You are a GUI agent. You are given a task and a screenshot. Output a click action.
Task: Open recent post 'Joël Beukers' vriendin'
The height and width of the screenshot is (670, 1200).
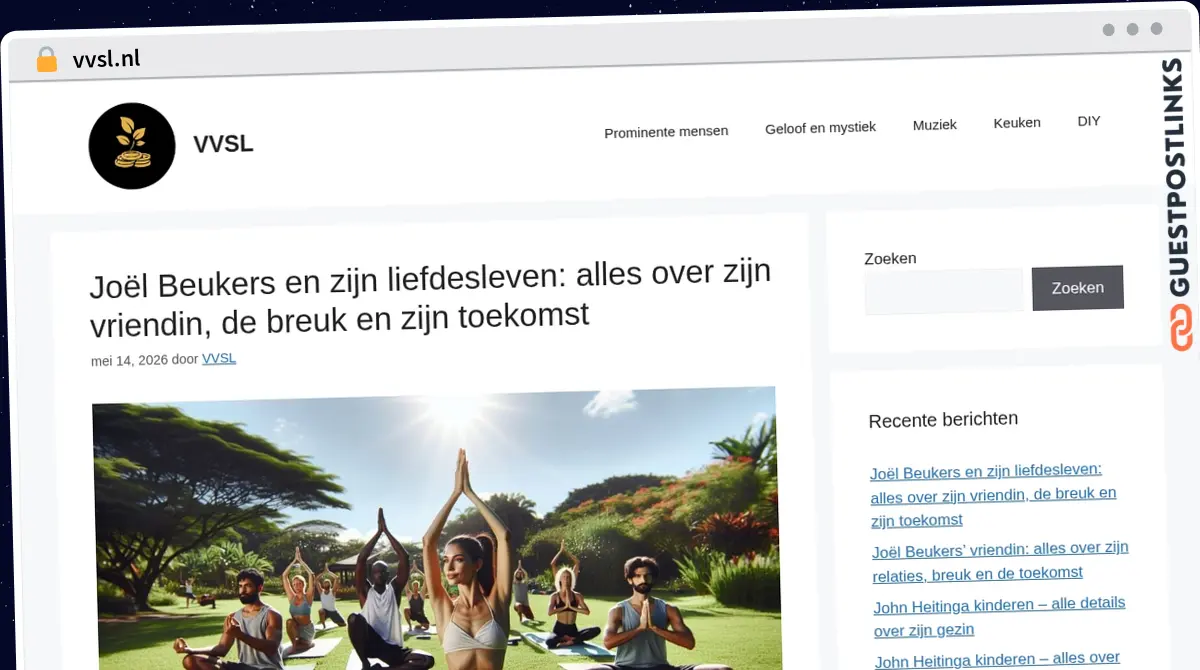pyautogui.click(x=1000, y=561)
